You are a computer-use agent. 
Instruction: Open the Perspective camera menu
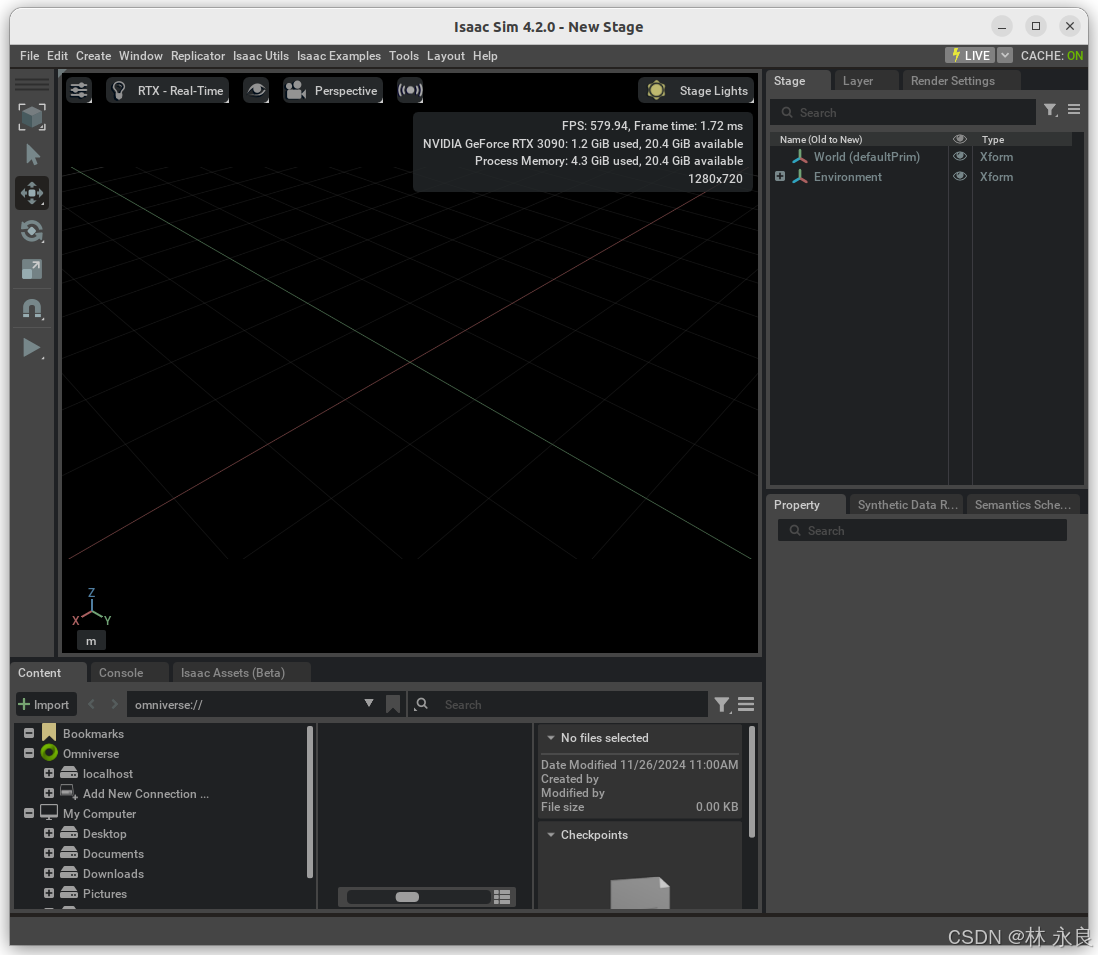pyautogui.click(x=333, y=90)
